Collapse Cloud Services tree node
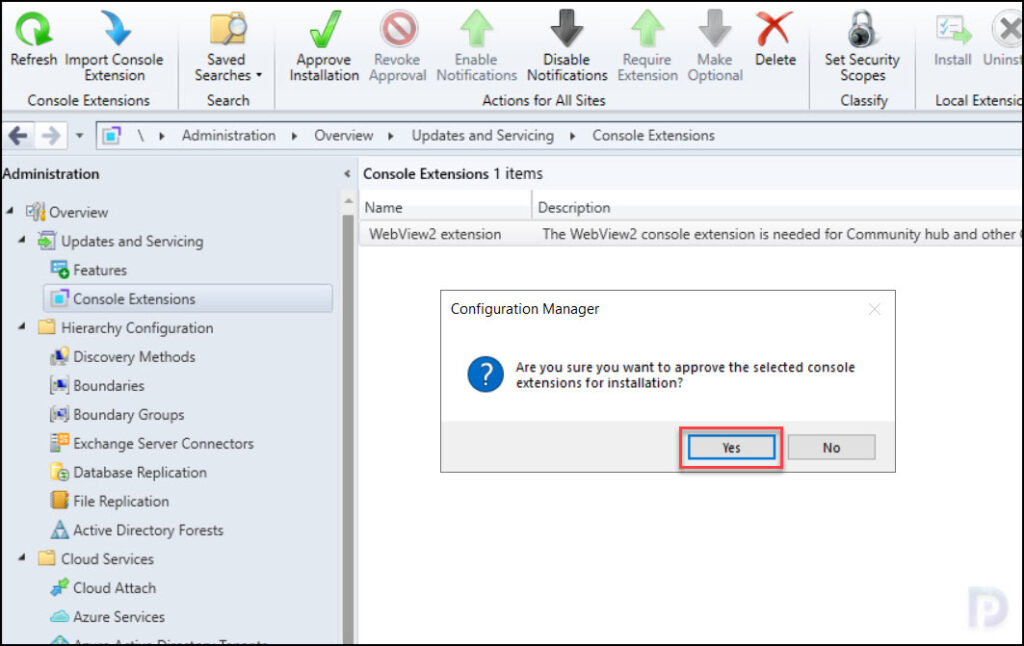1024x646 pixels. [x=22, y=557]
